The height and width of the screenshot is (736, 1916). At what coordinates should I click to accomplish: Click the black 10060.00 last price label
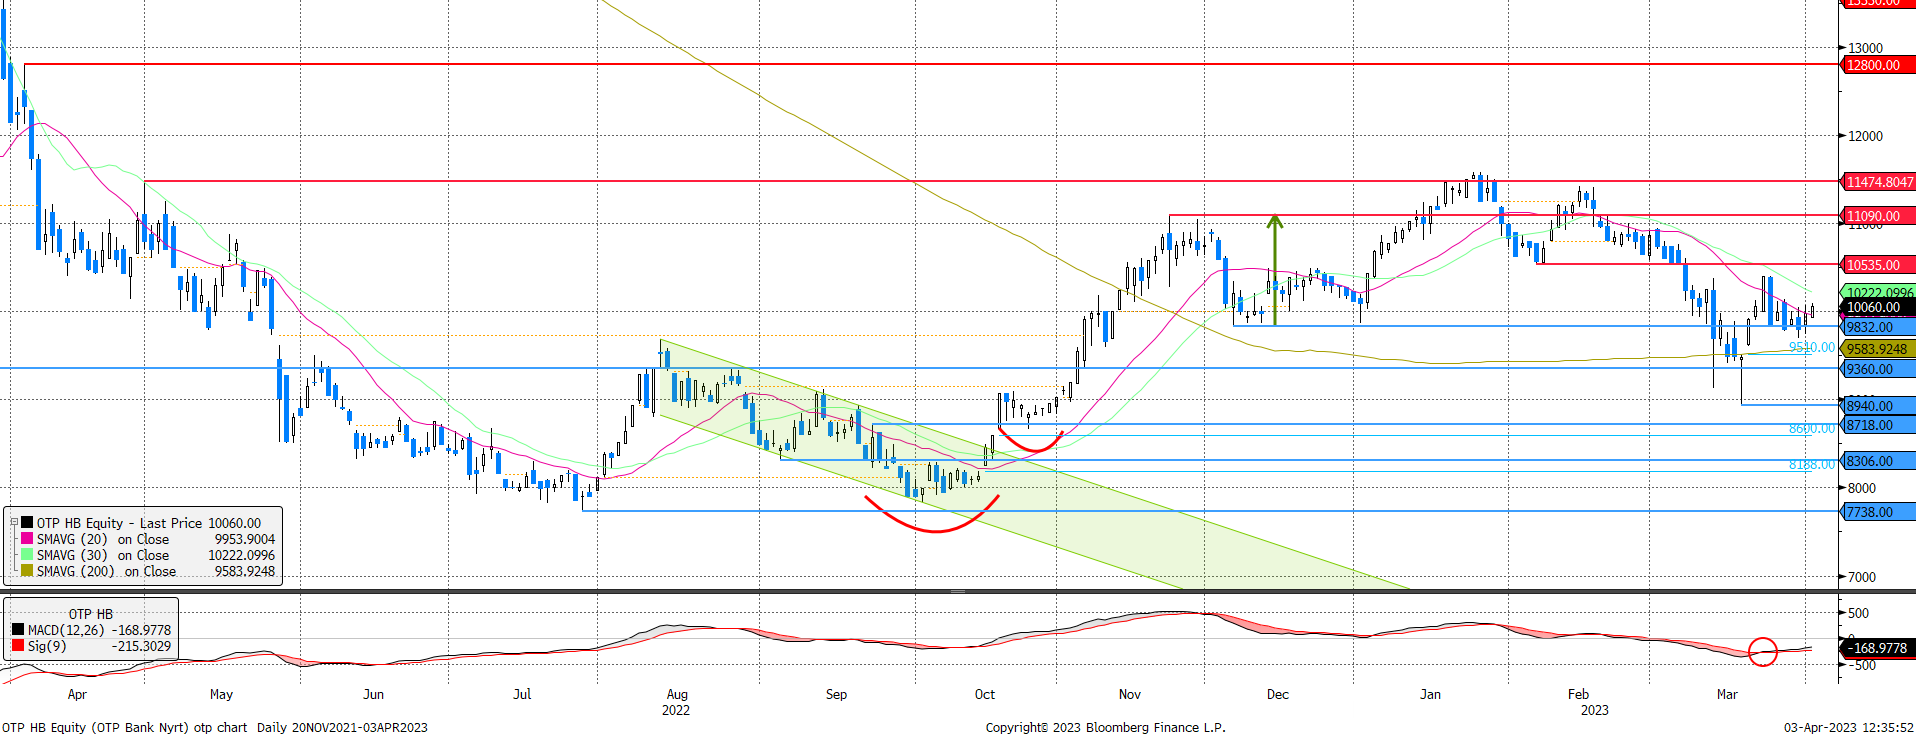[1878, 308]
